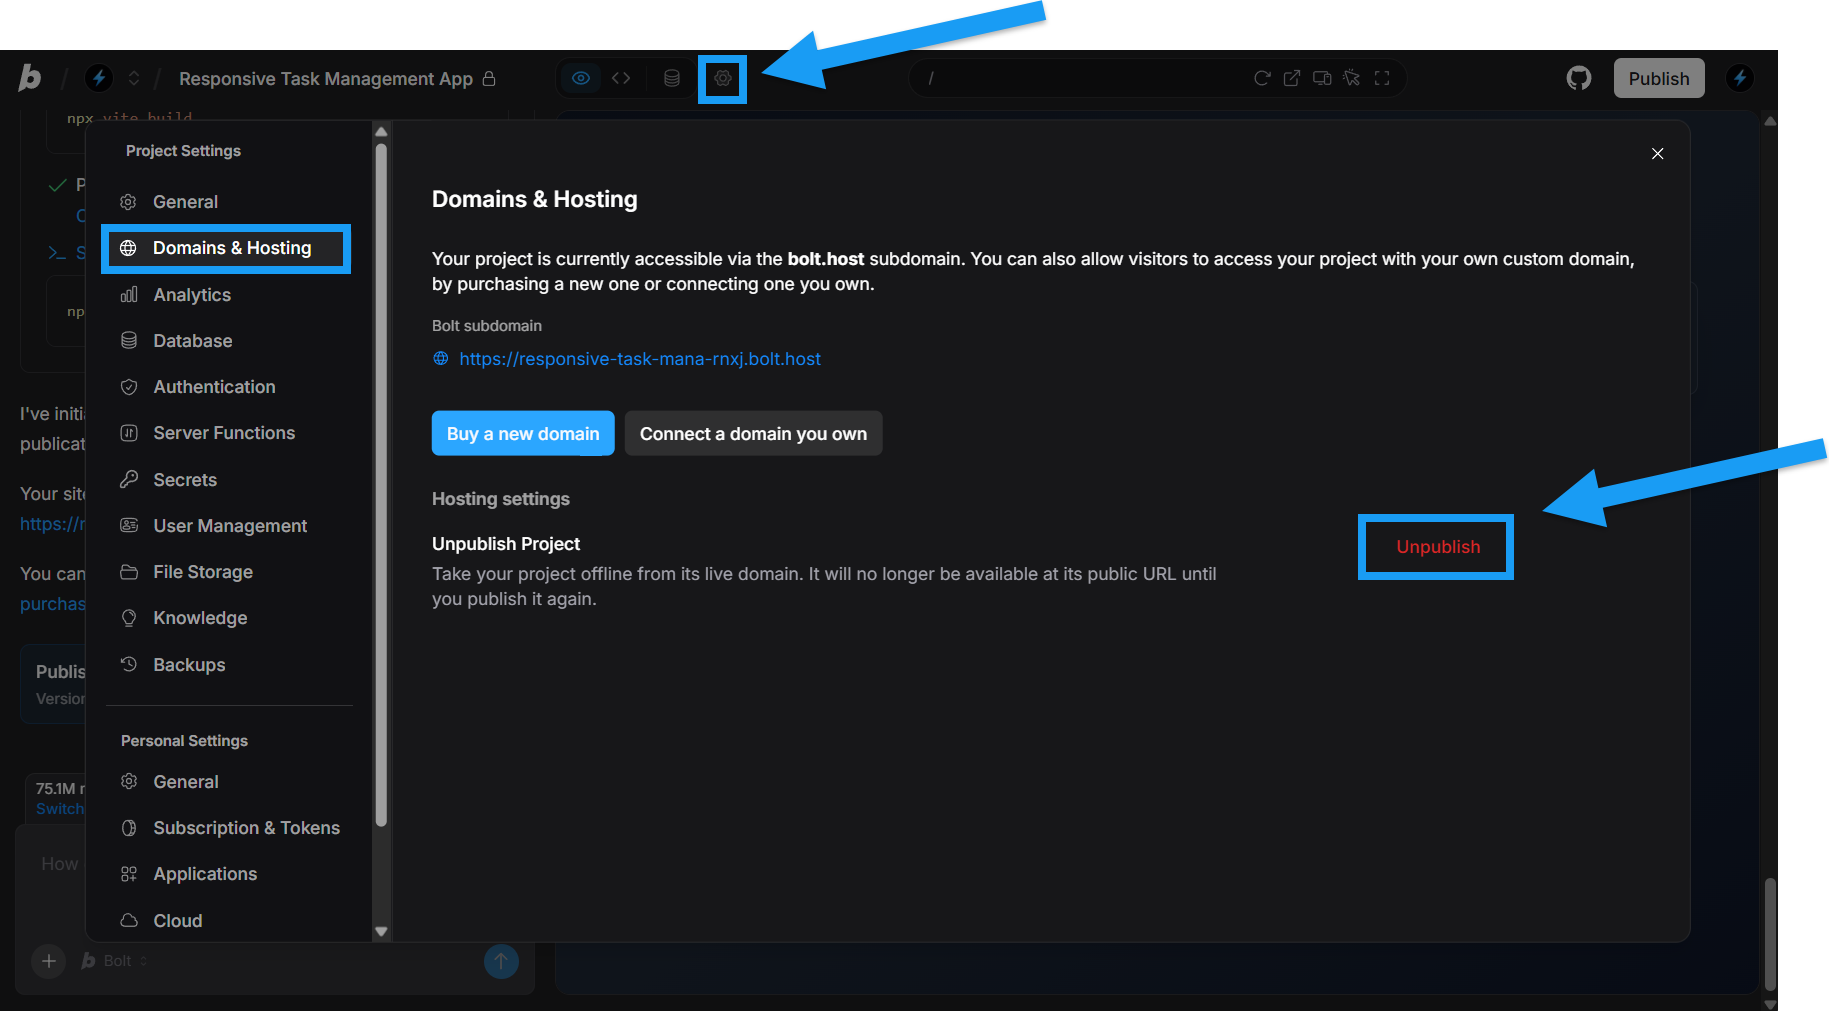
Task: Click the key icon beside Secrets
Action: coord(129,479)
